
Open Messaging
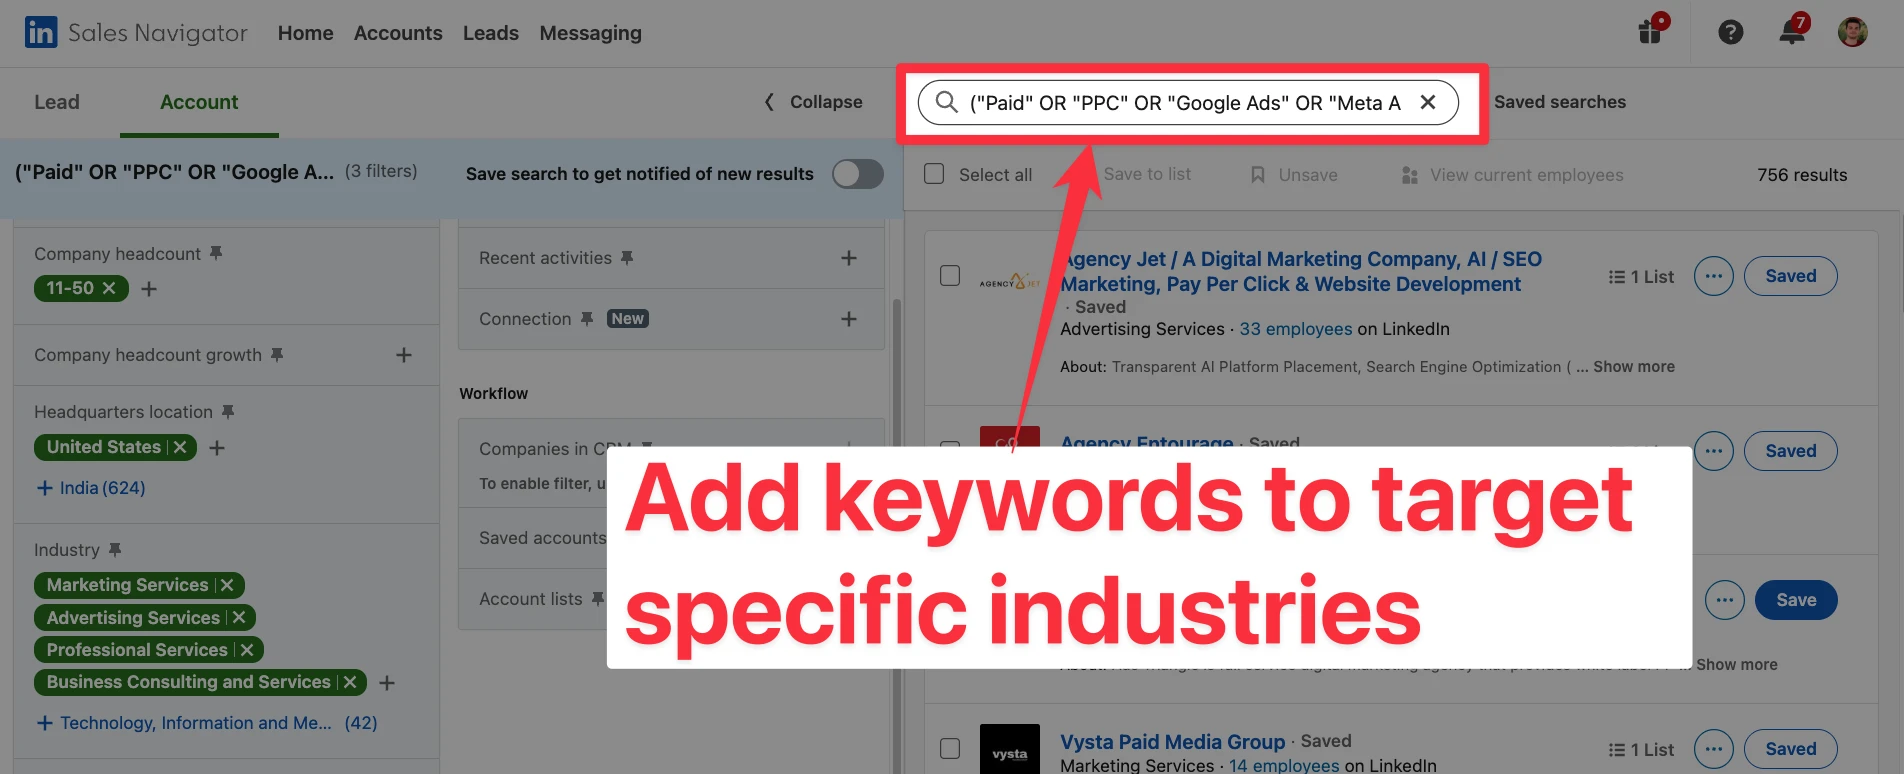click(591, 33)
